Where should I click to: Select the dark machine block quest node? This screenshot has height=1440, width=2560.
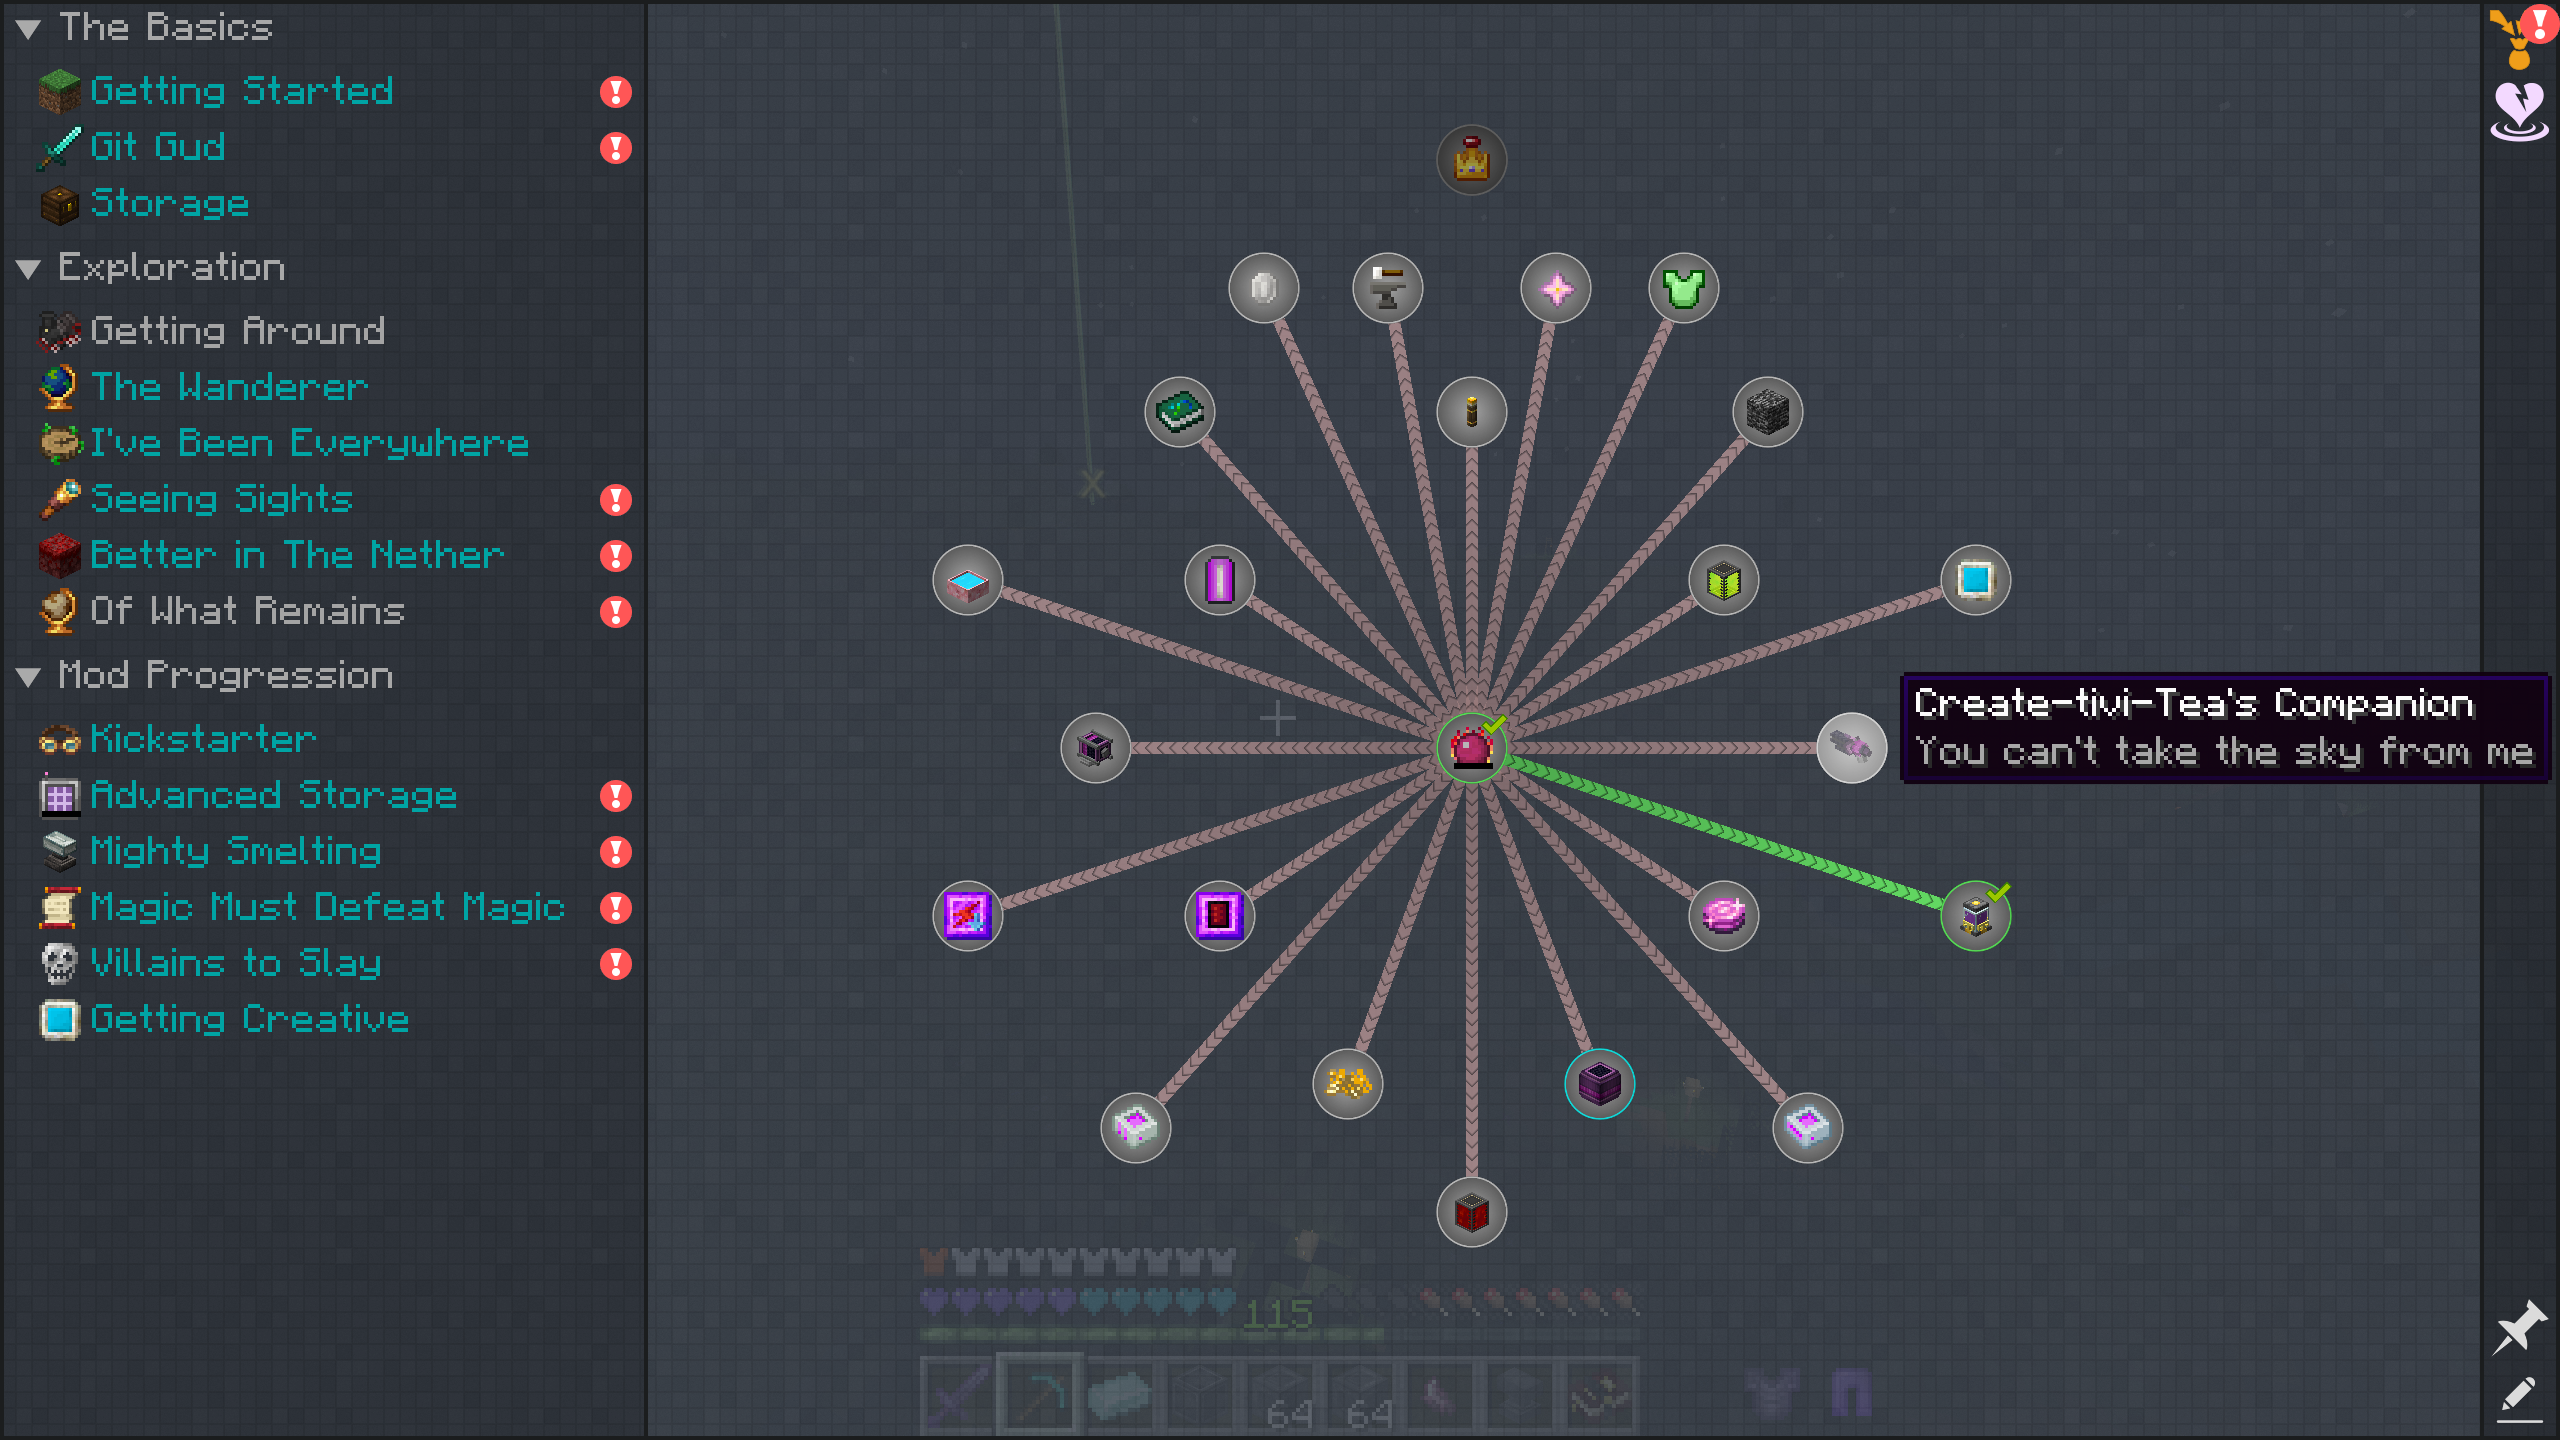click(1096, 748)
